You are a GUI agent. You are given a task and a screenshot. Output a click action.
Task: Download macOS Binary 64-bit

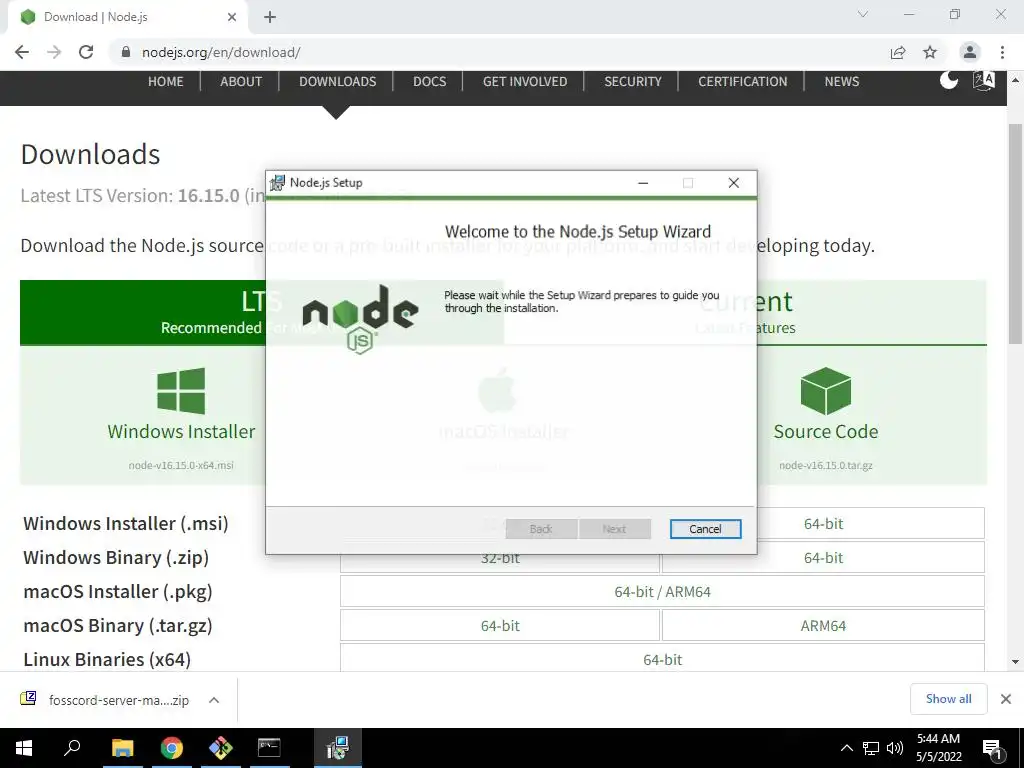[x=500, y=626]
